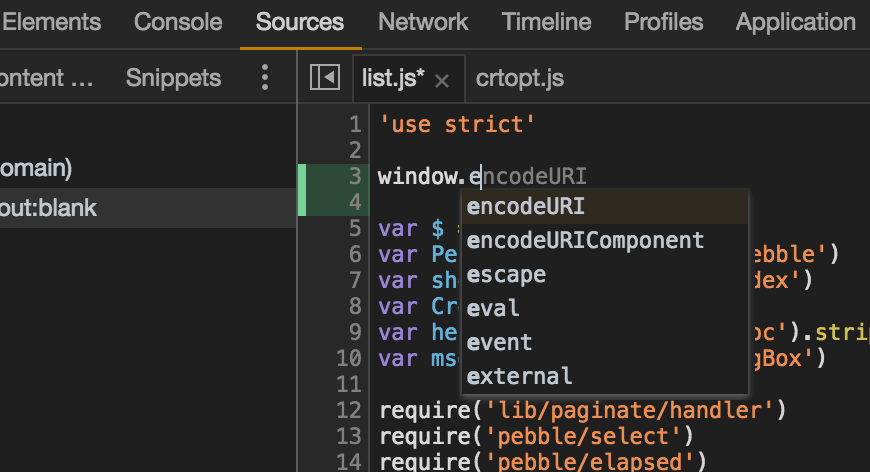The width and height of the screenshot is (870, 472).
Task: Show the Snippets navigator tab
Action: point(173,78)
